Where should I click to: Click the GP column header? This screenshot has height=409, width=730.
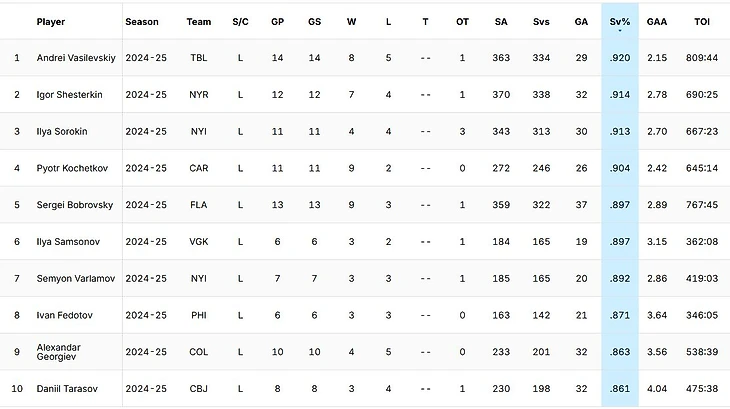point(277,21)
